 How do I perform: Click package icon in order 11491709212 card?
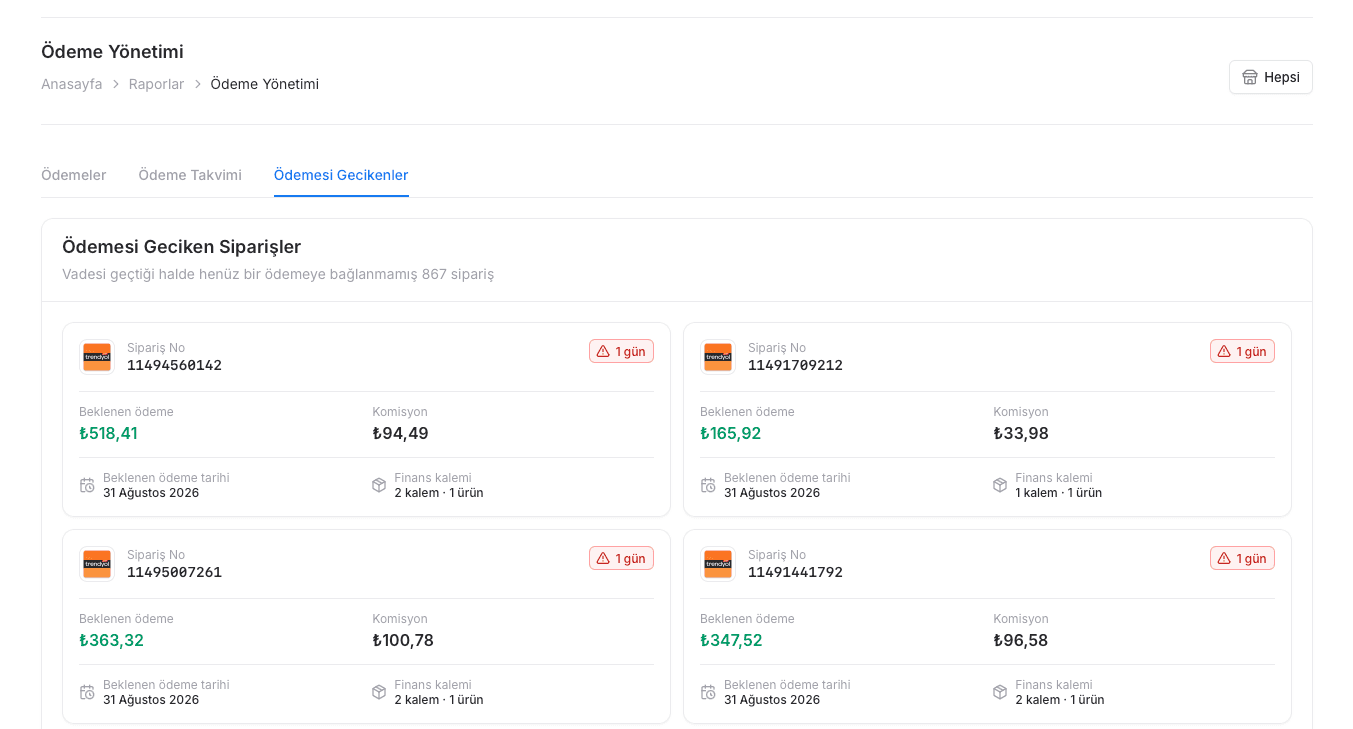click(x=1000, y=485)
